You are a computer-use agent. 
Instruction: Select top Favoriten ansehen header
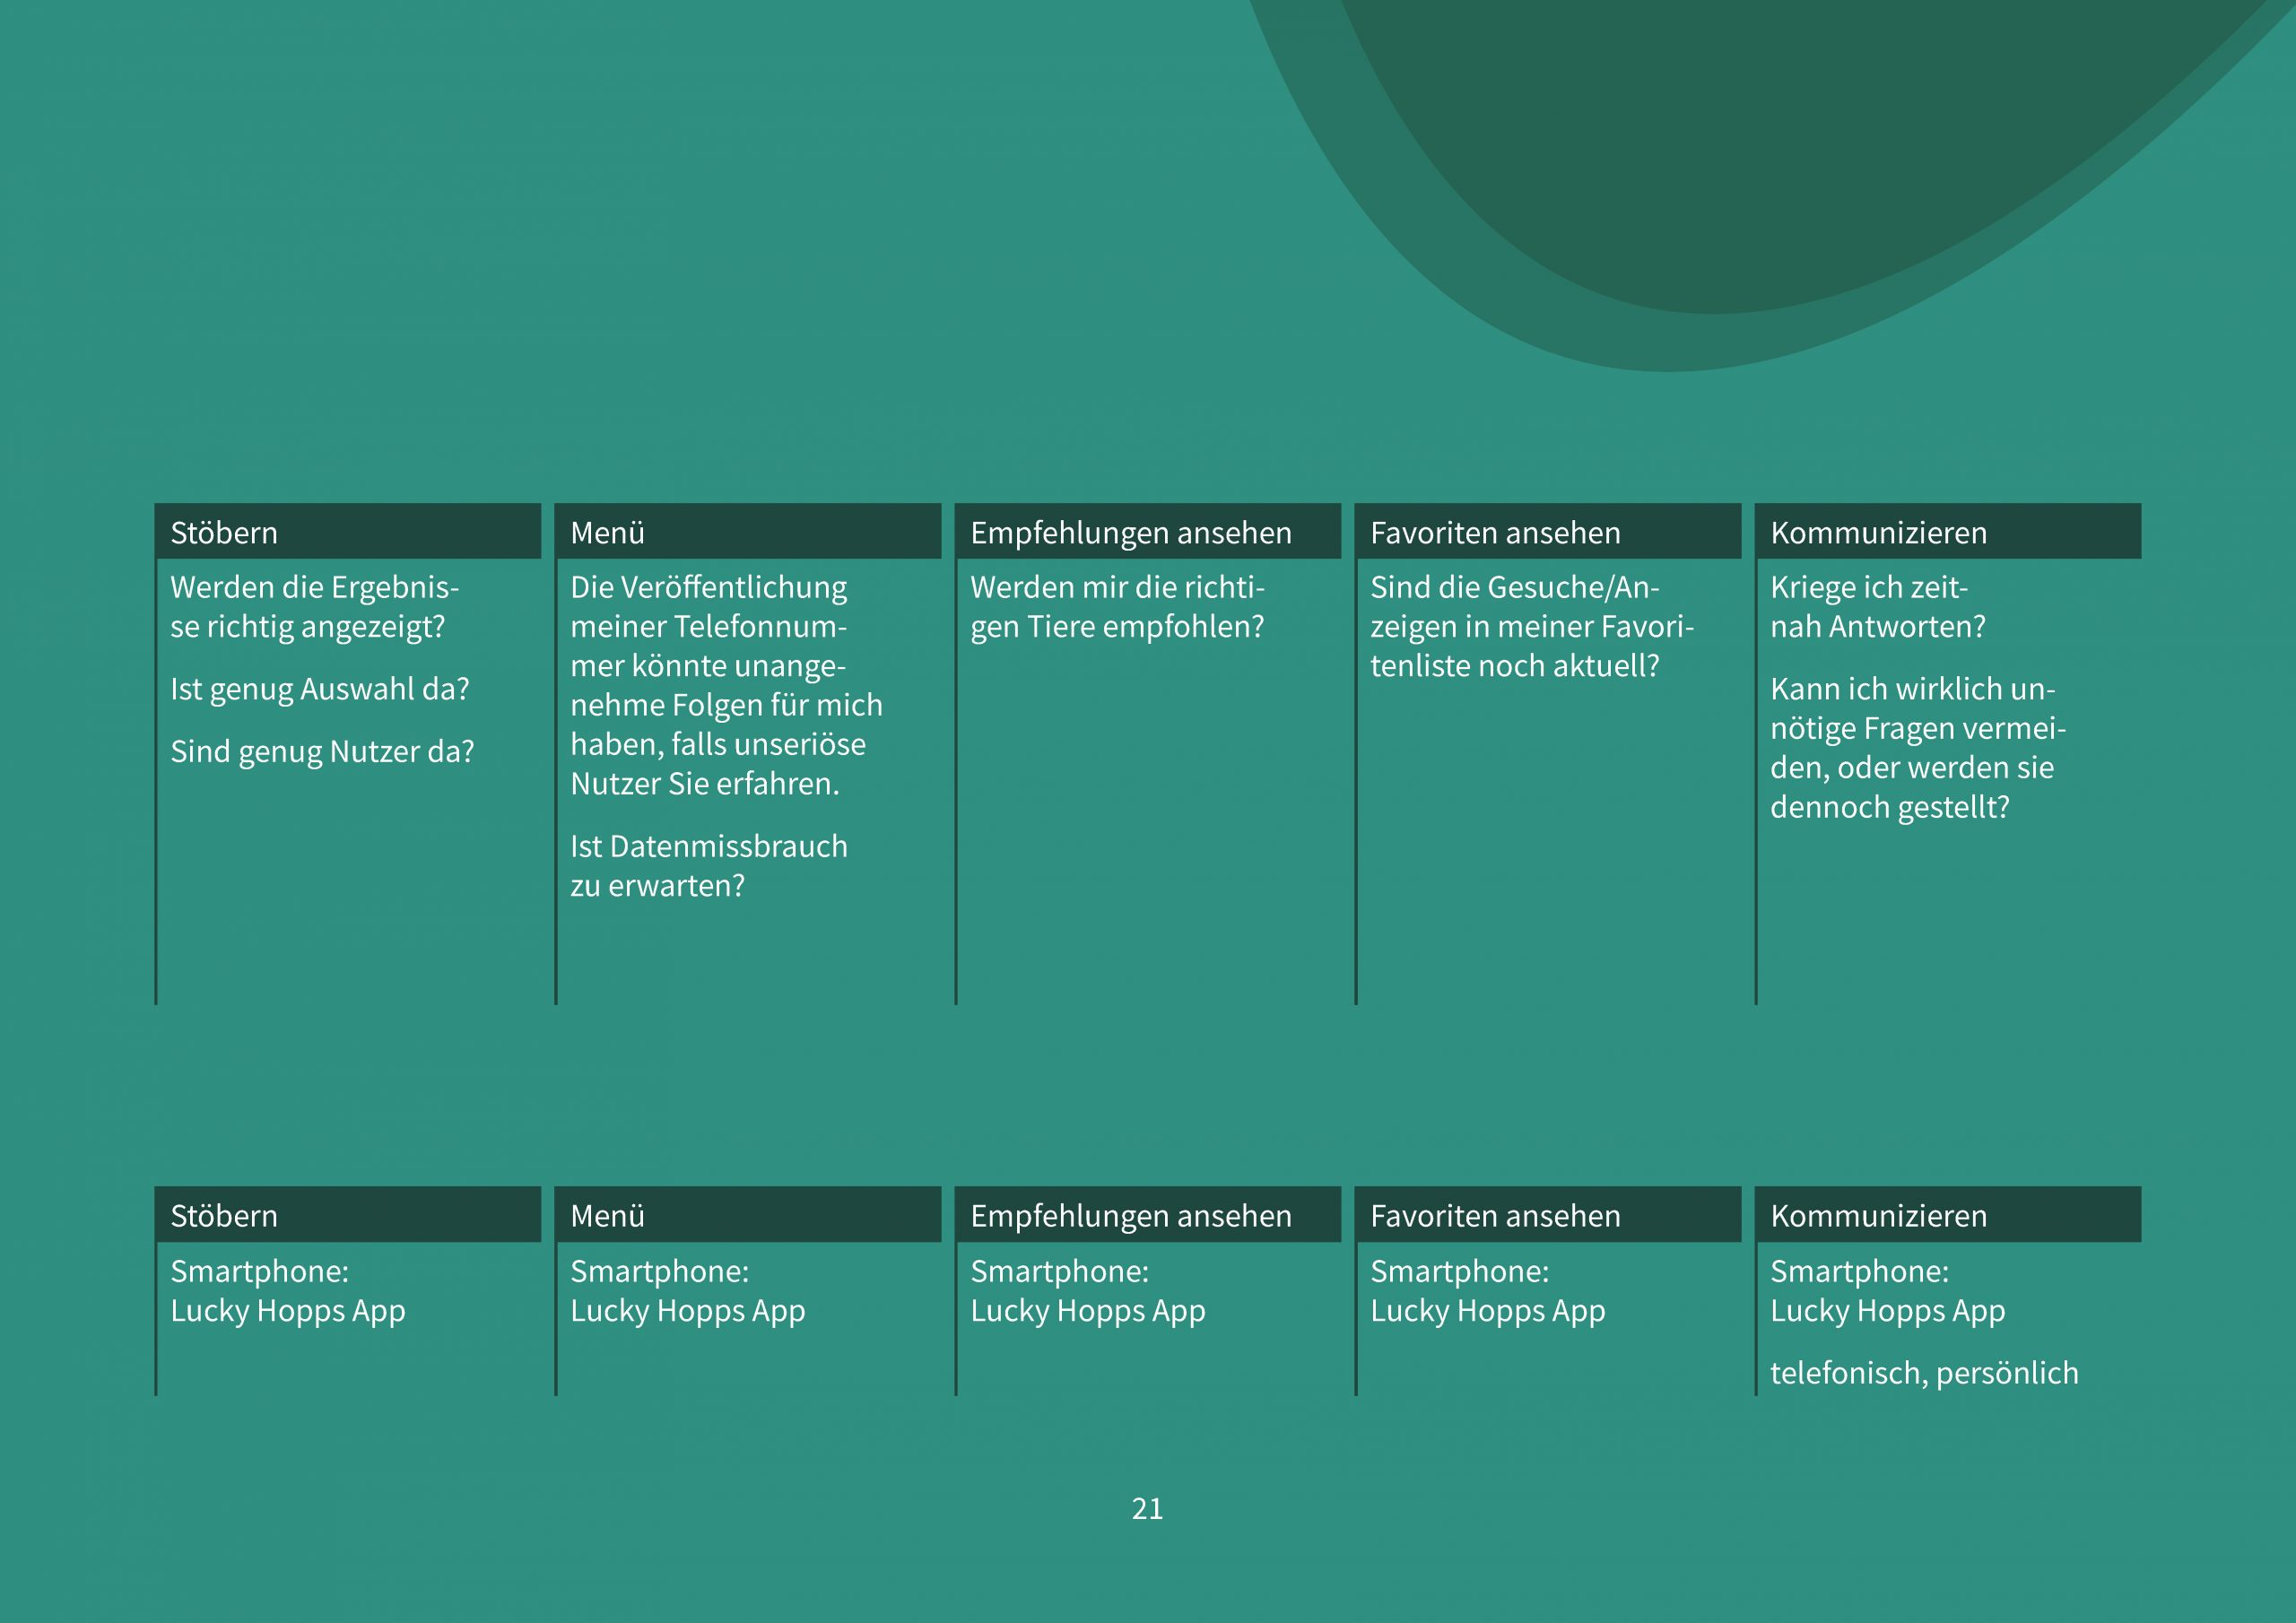[x=1547, y=532]
